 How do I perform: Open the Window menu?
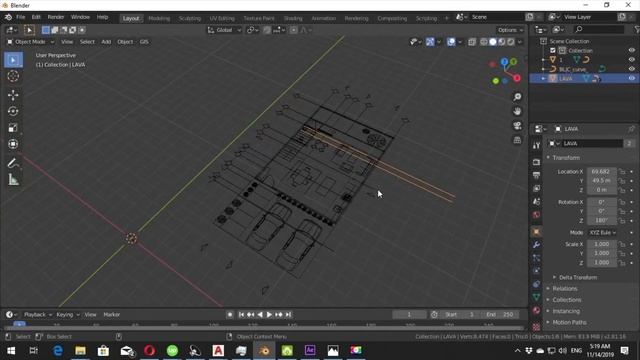80,18
